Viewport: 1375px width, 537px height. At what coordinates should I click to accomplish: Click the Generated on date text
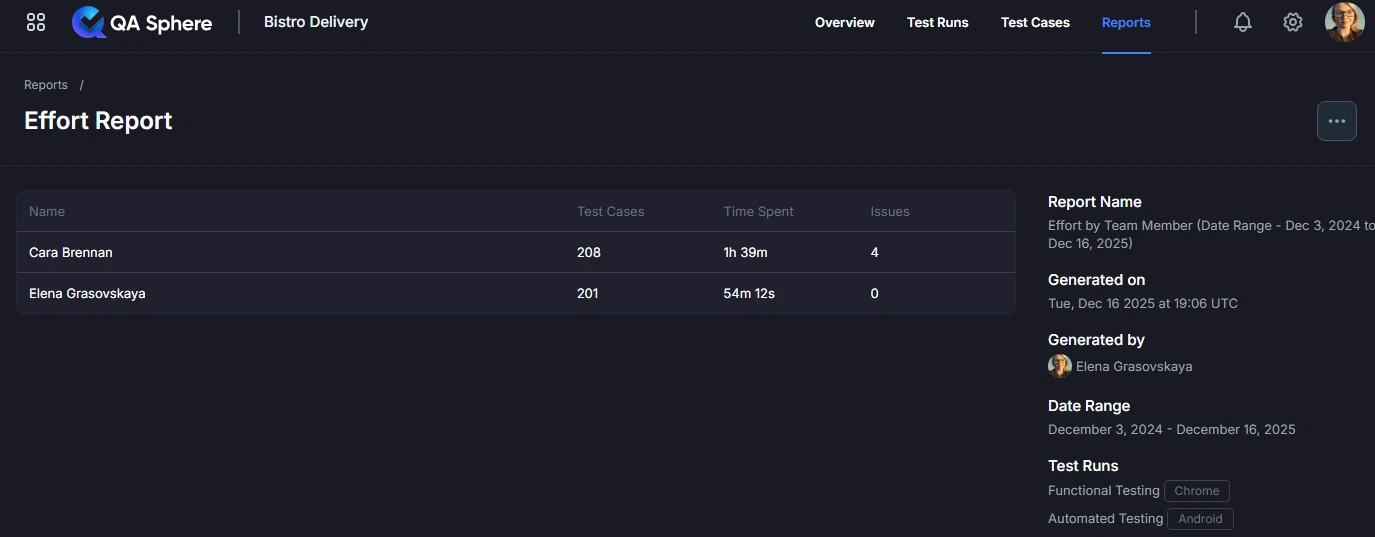(x=1143, y=303)
